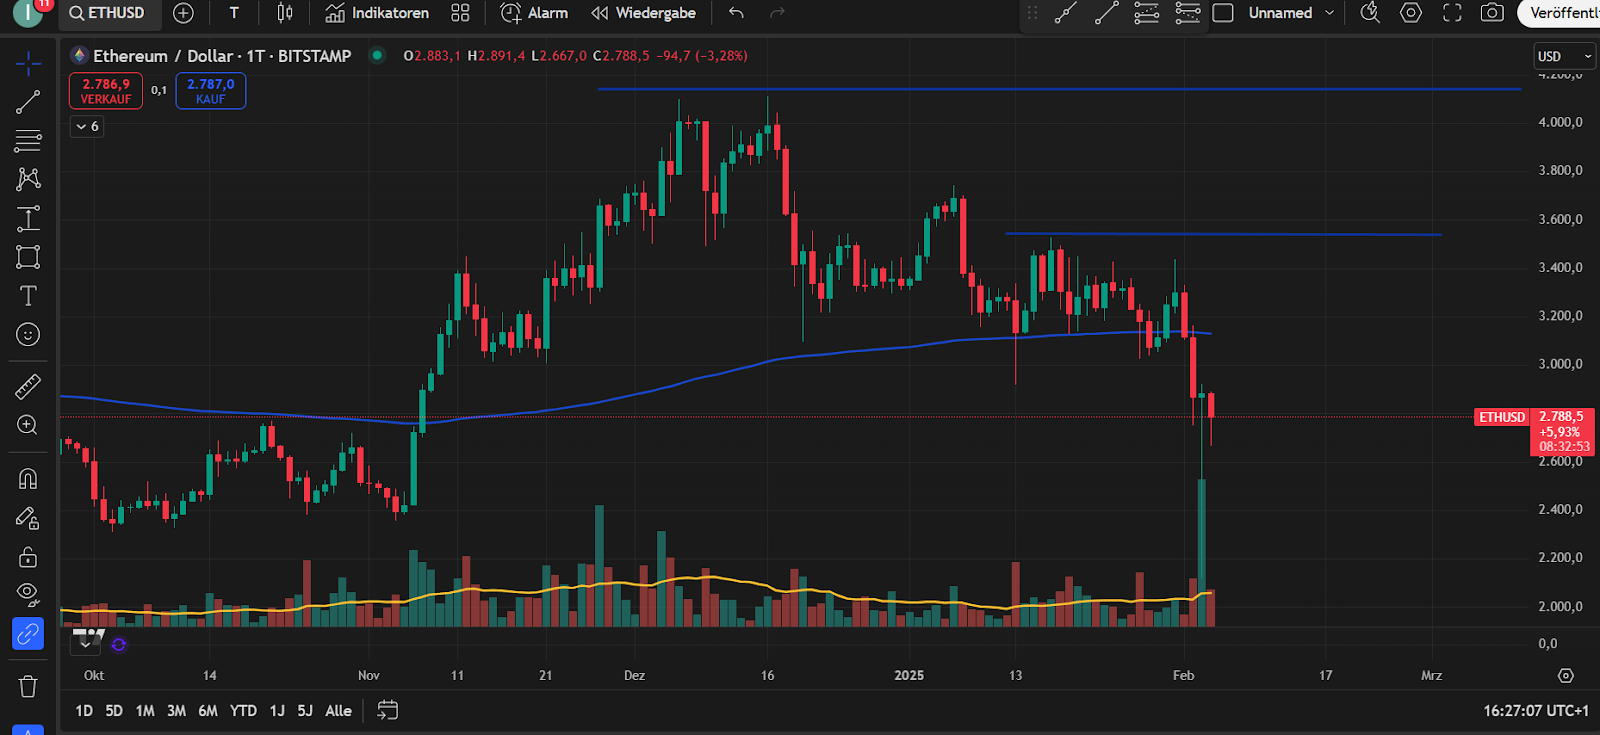This screenshot has height=735, width=1600.
Task: Select the Fibonacci retracement tool group
Action: coord(28,141)
